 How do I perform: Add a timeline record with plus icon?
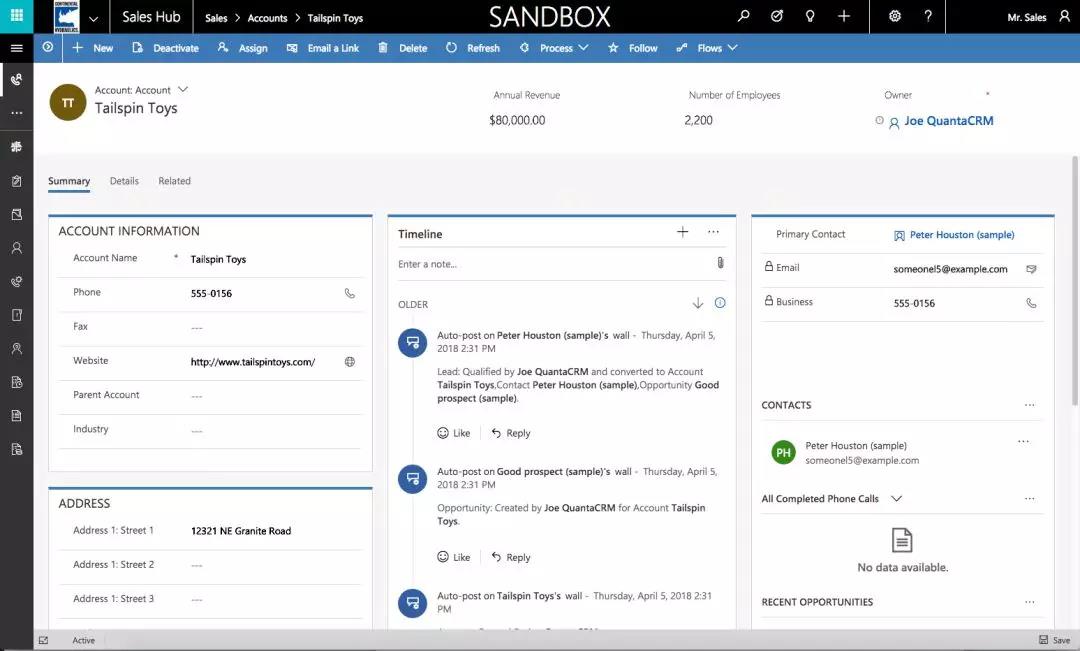click(683, 232)
